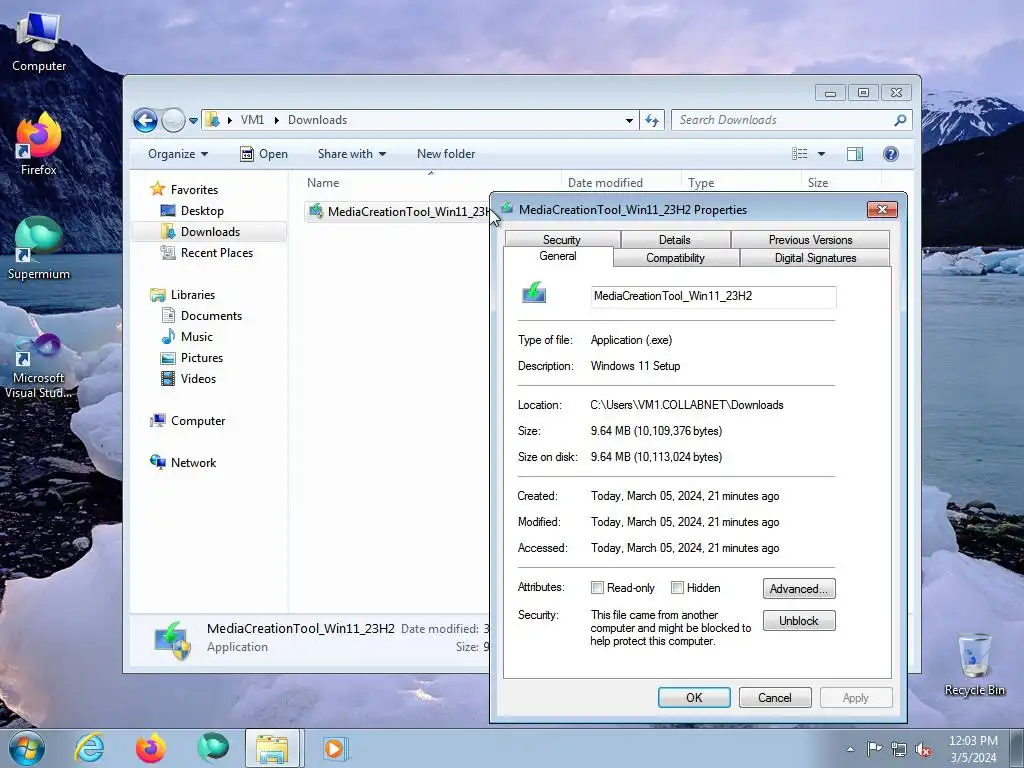1024x768 pixels.
Task: Open the Pictures library
Action: [x=202, y=358]
